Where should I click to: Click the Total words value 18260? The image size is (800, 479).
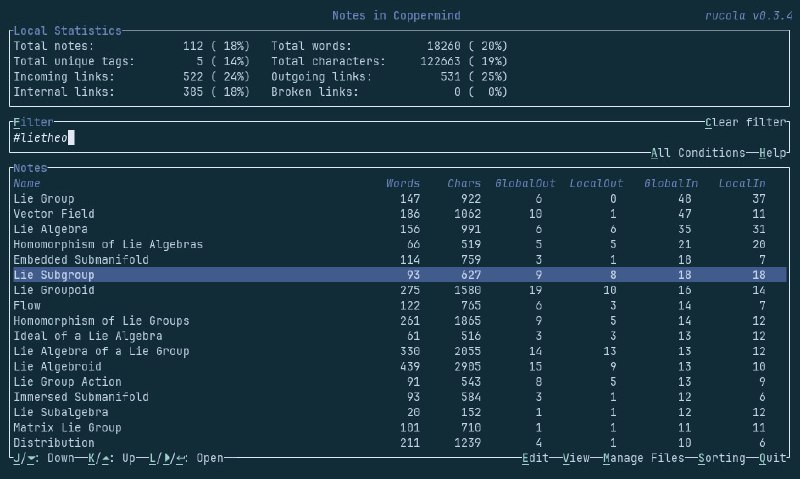443,46
